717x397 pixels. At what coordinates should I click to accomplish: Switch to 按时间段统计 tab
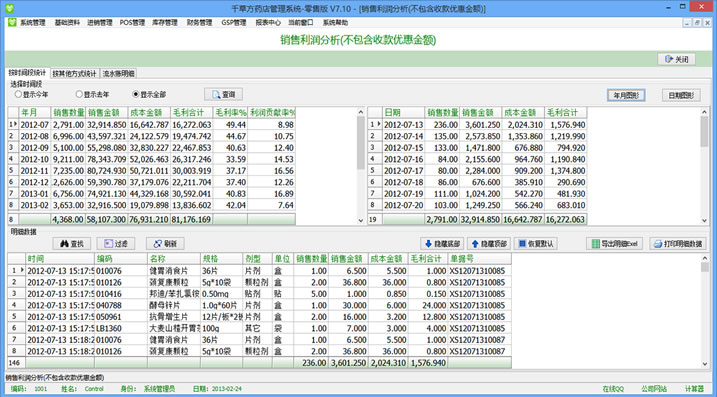click(27, 73)
